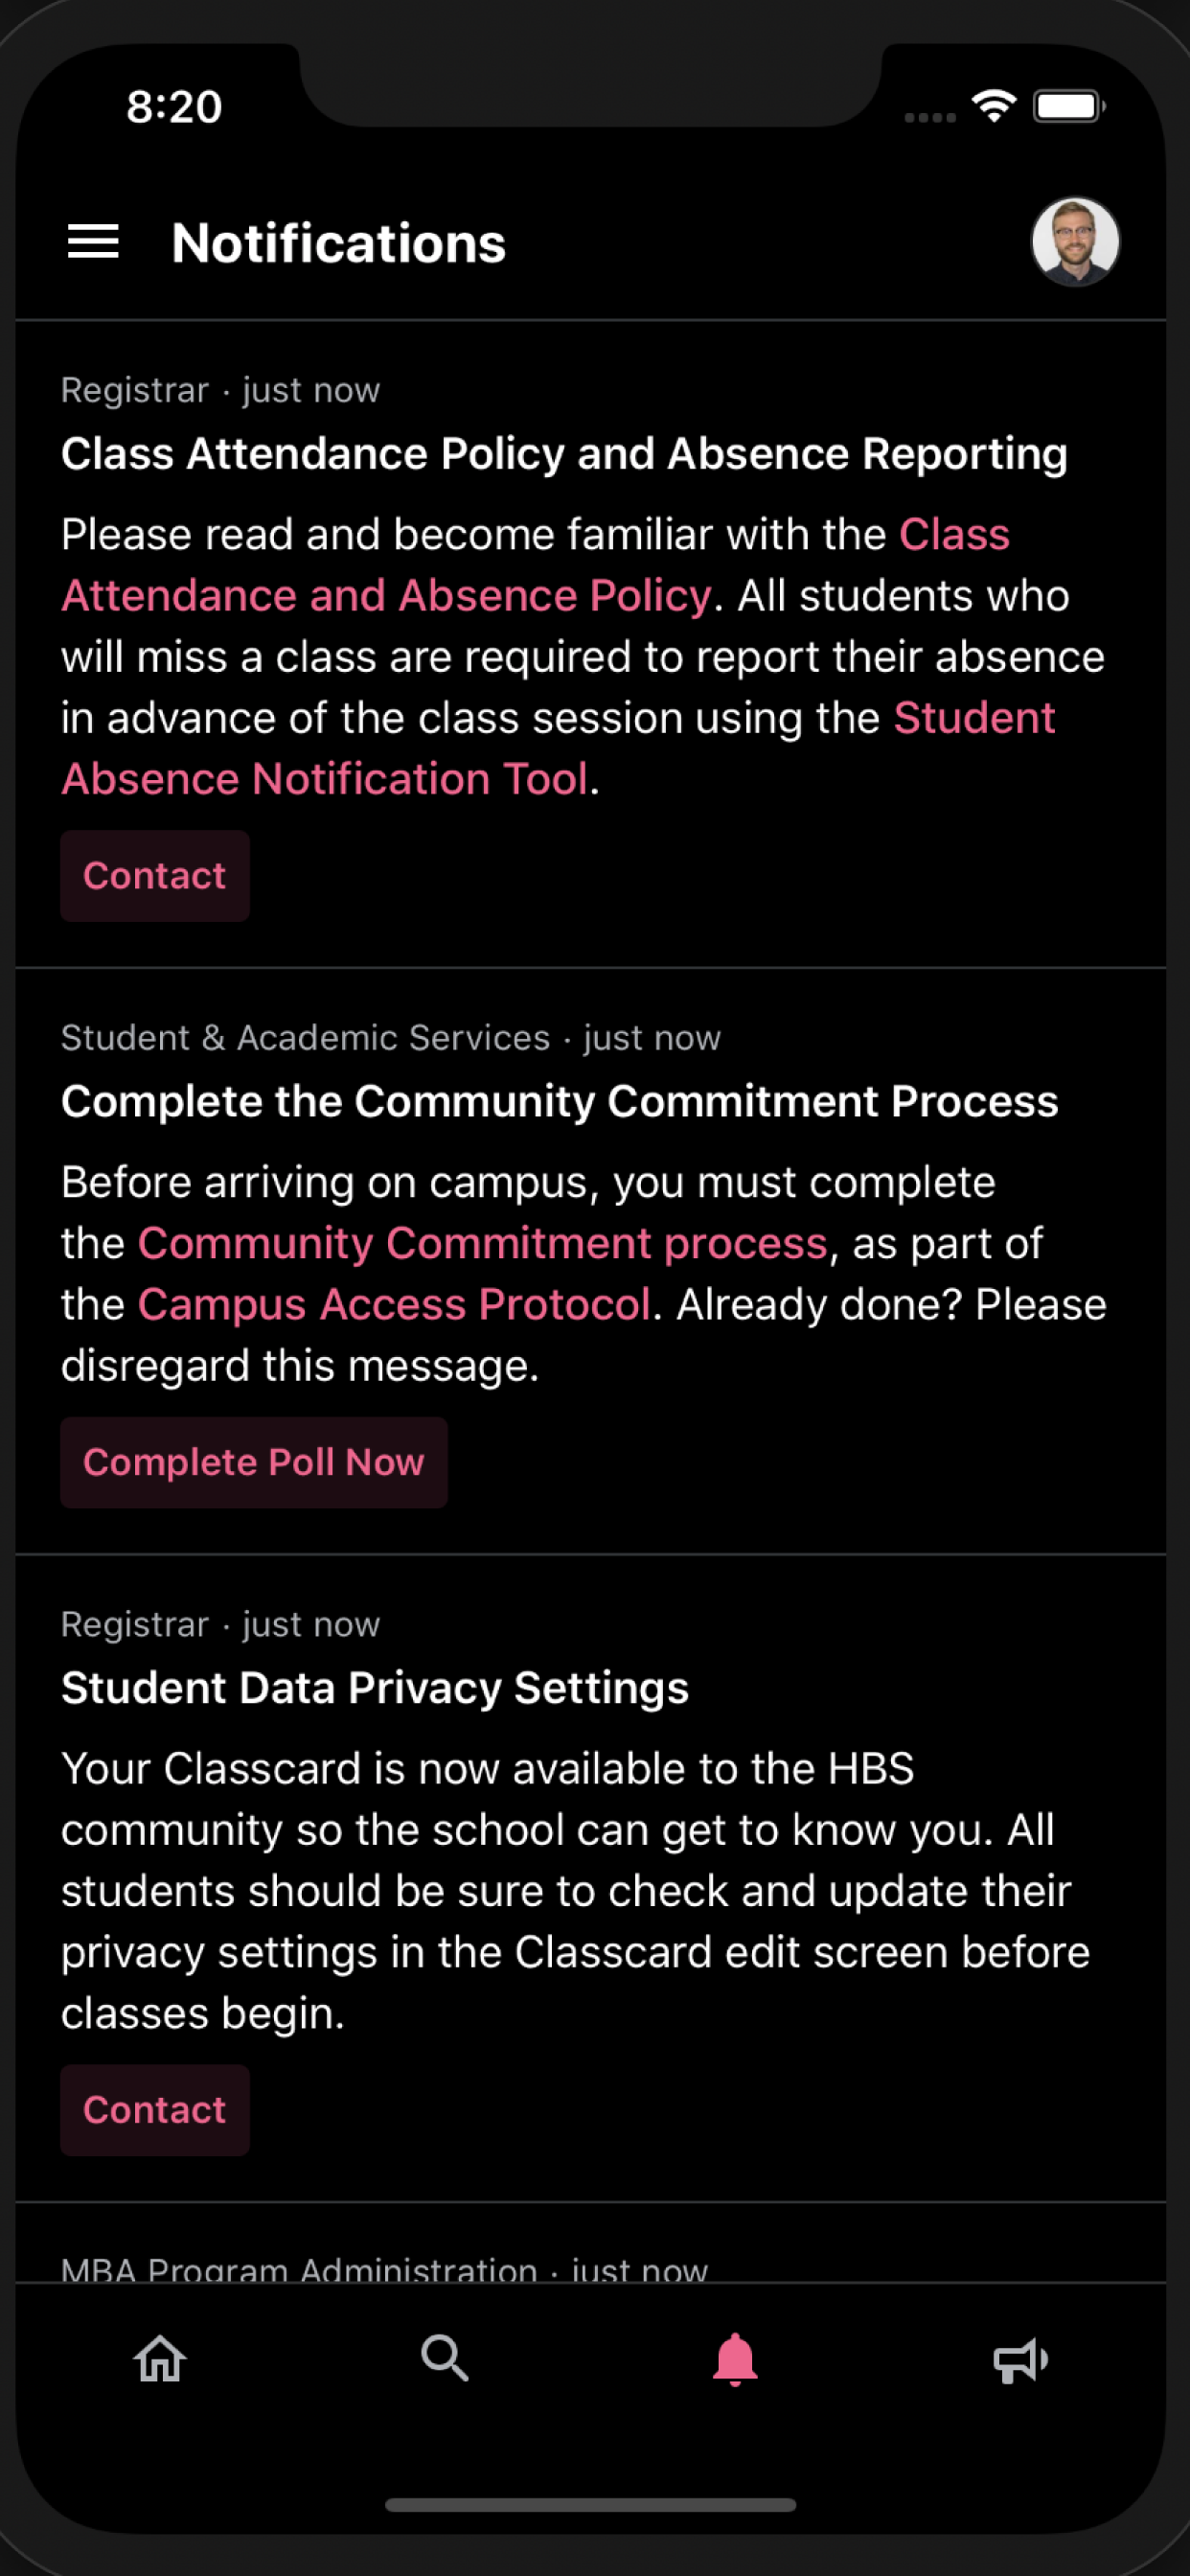
Task: Open Student Absence Notification Tool link
Action: pos(324,779)
